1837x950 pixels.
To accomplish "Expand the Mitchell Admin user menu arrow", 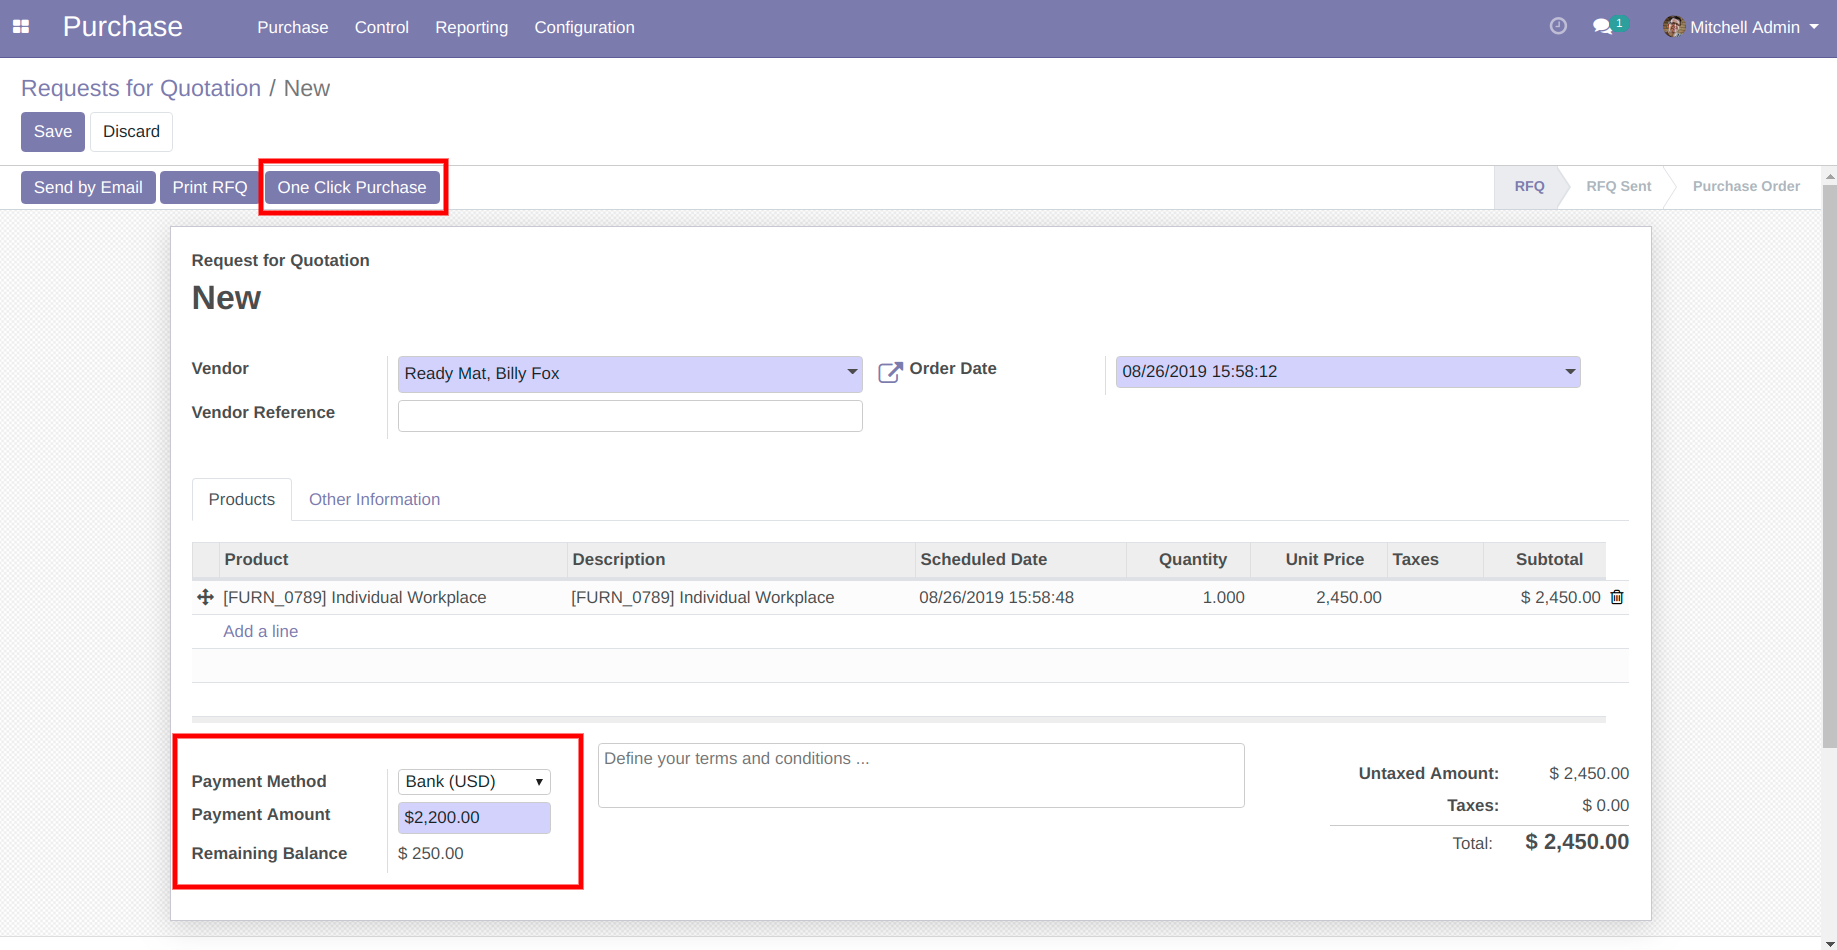I will 1814,27.
